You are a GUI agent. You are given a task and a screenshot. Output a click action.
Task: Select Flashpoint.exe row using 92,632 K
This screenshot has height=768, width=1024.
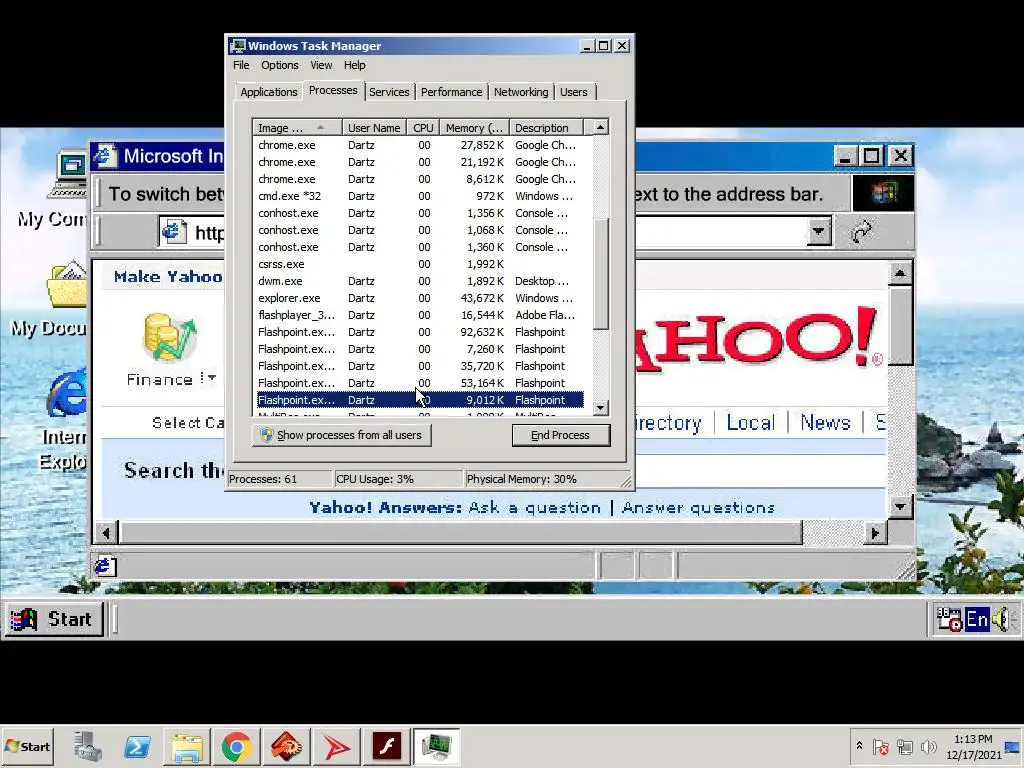tap(420, 332)
